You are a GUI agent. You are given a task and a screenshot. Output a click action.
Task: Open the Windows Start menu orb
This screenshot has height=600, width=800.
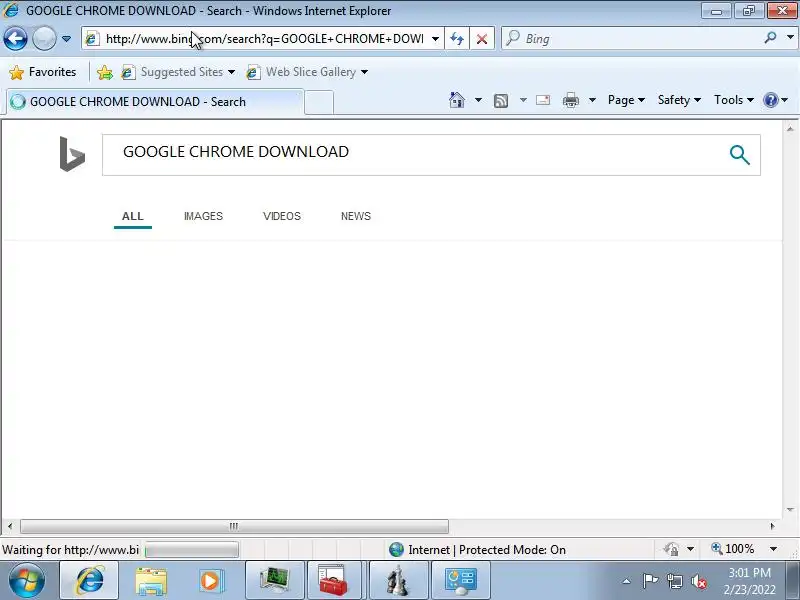(x=27, y=581)
